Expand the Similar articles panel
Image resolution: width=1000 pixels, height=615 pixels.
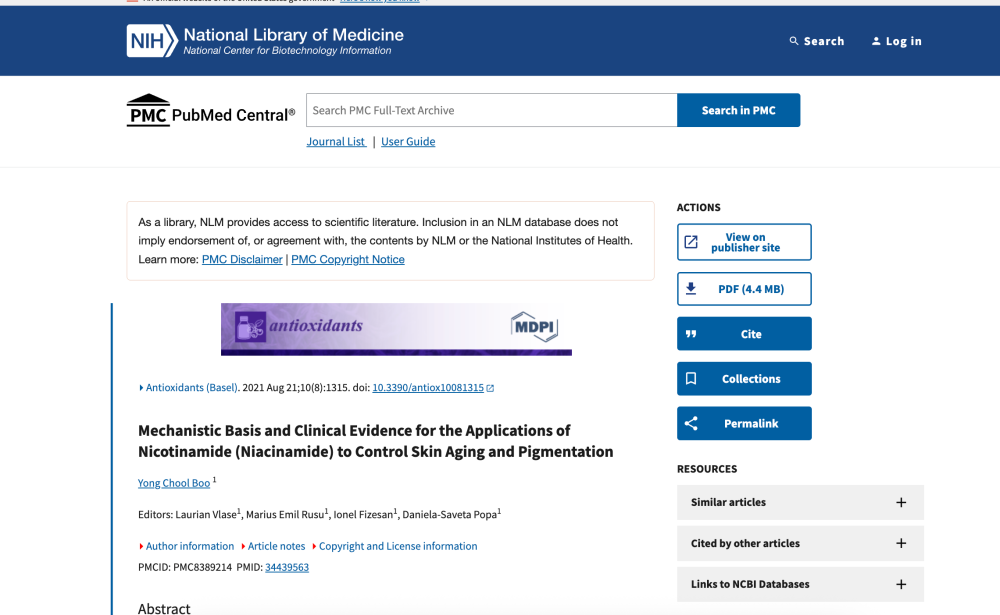point(800,503)
